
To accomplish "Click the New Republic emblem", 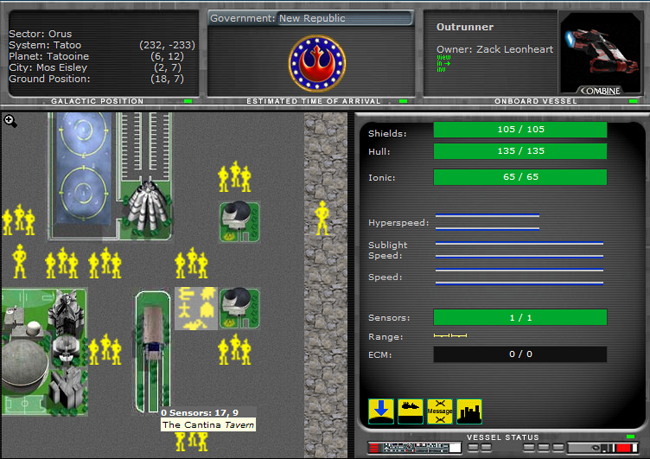I will click(318, 63).
